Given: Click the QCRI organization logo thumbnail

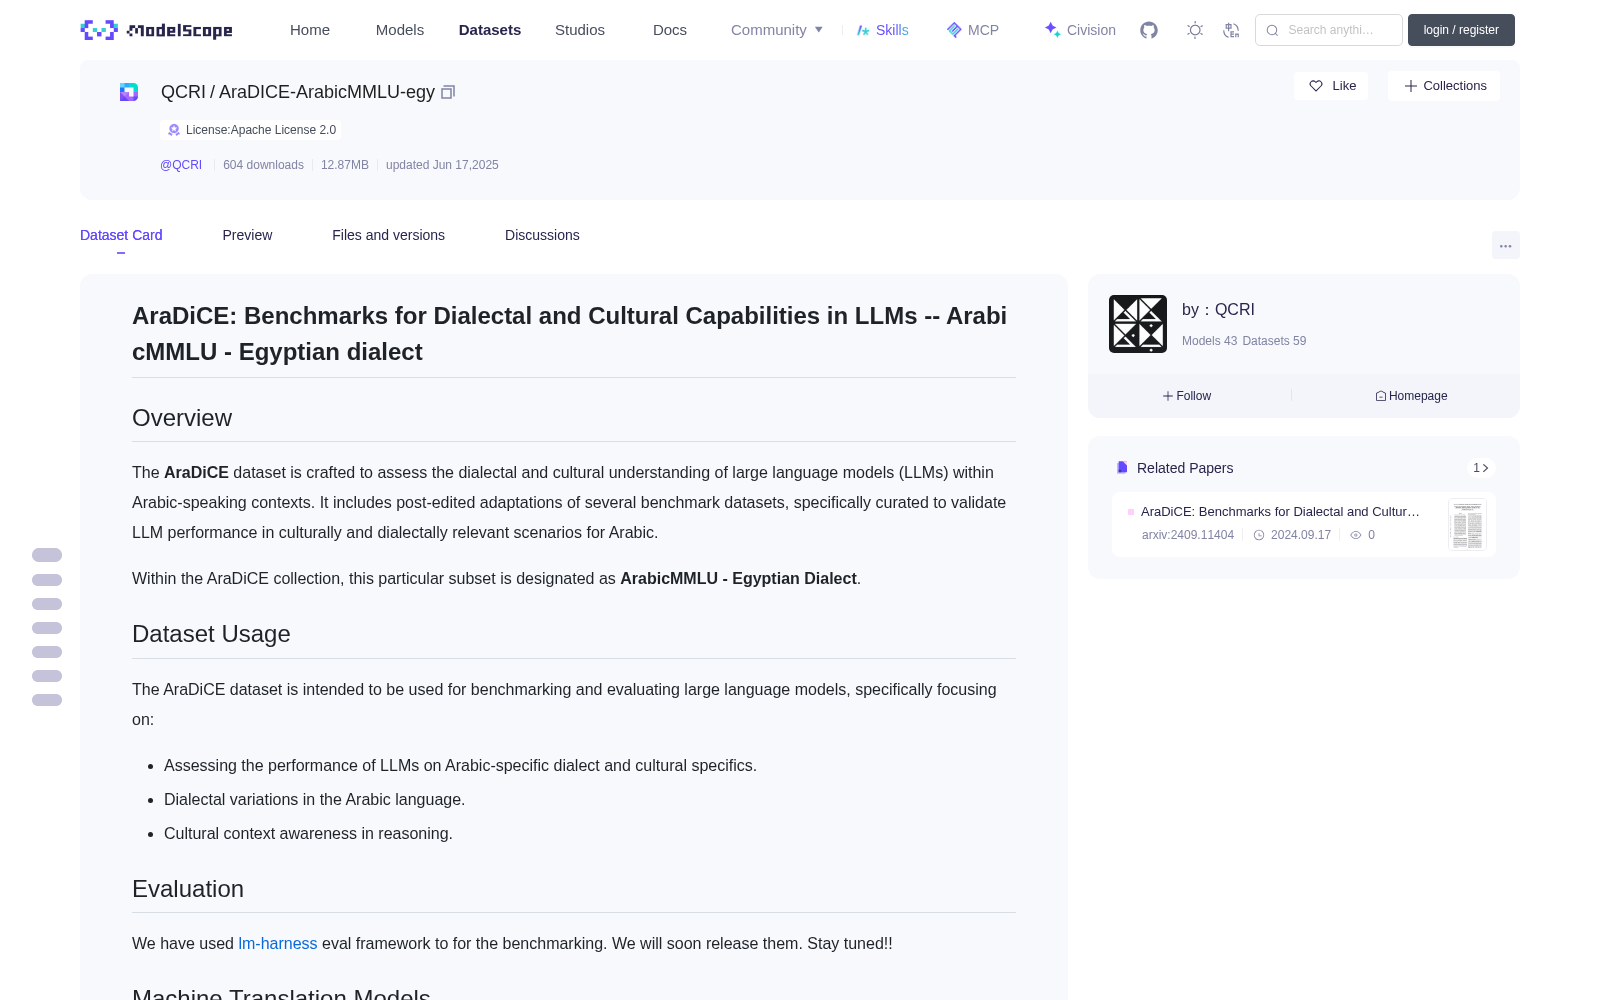Looking at the screenshot, I should point(1138,324).
